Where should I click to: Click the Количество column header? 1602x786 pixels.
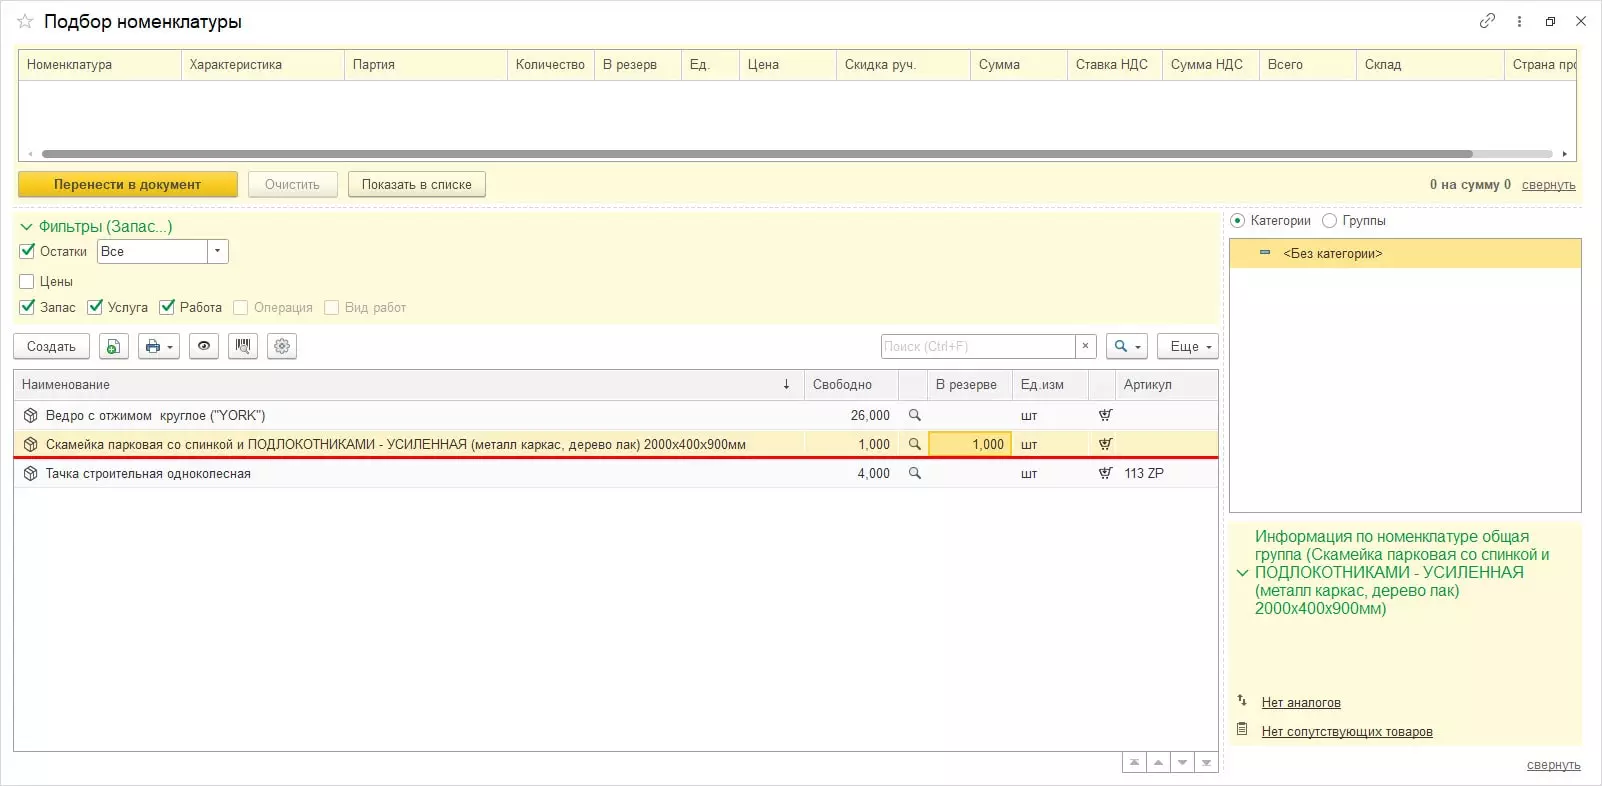pyautogui.click(x=550, y=65)
